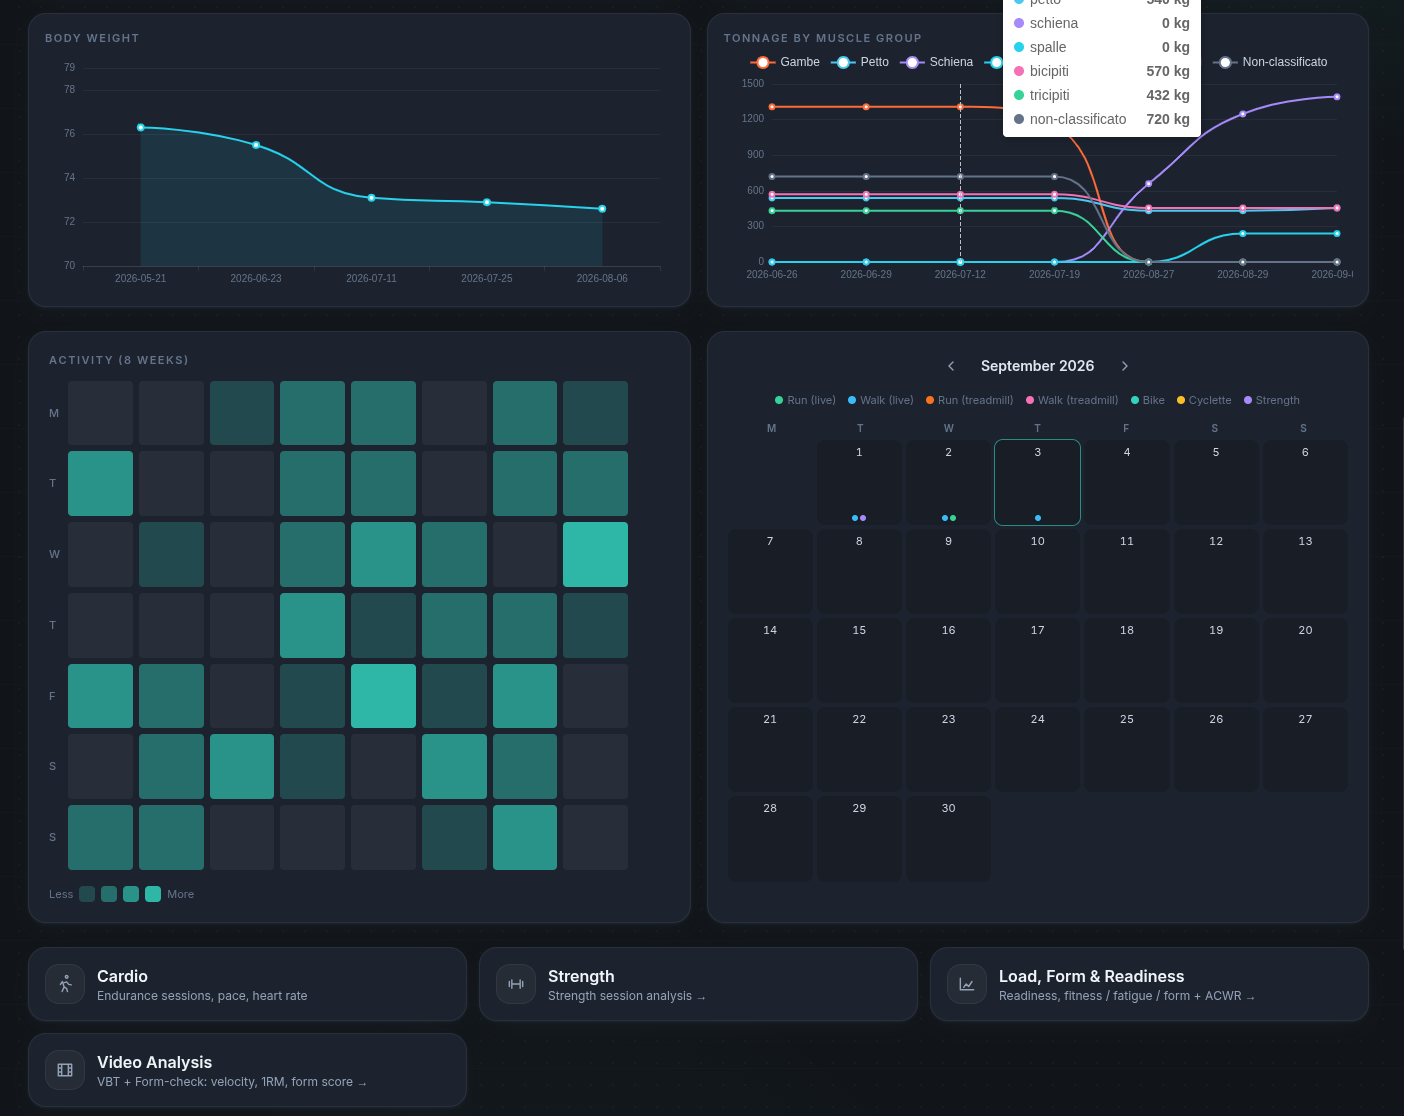Click the '2026-07-12' tonnage axis label
The image size is (1404, 1116).
coord(960,274)
